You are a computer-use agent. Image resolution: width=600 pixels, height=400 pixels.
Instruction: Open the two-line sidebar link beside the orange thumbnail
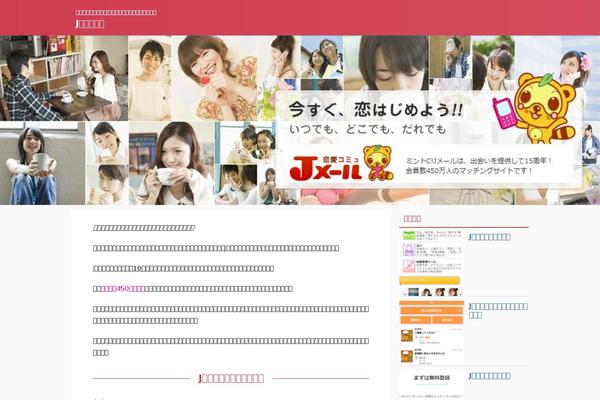pos(498,310)
